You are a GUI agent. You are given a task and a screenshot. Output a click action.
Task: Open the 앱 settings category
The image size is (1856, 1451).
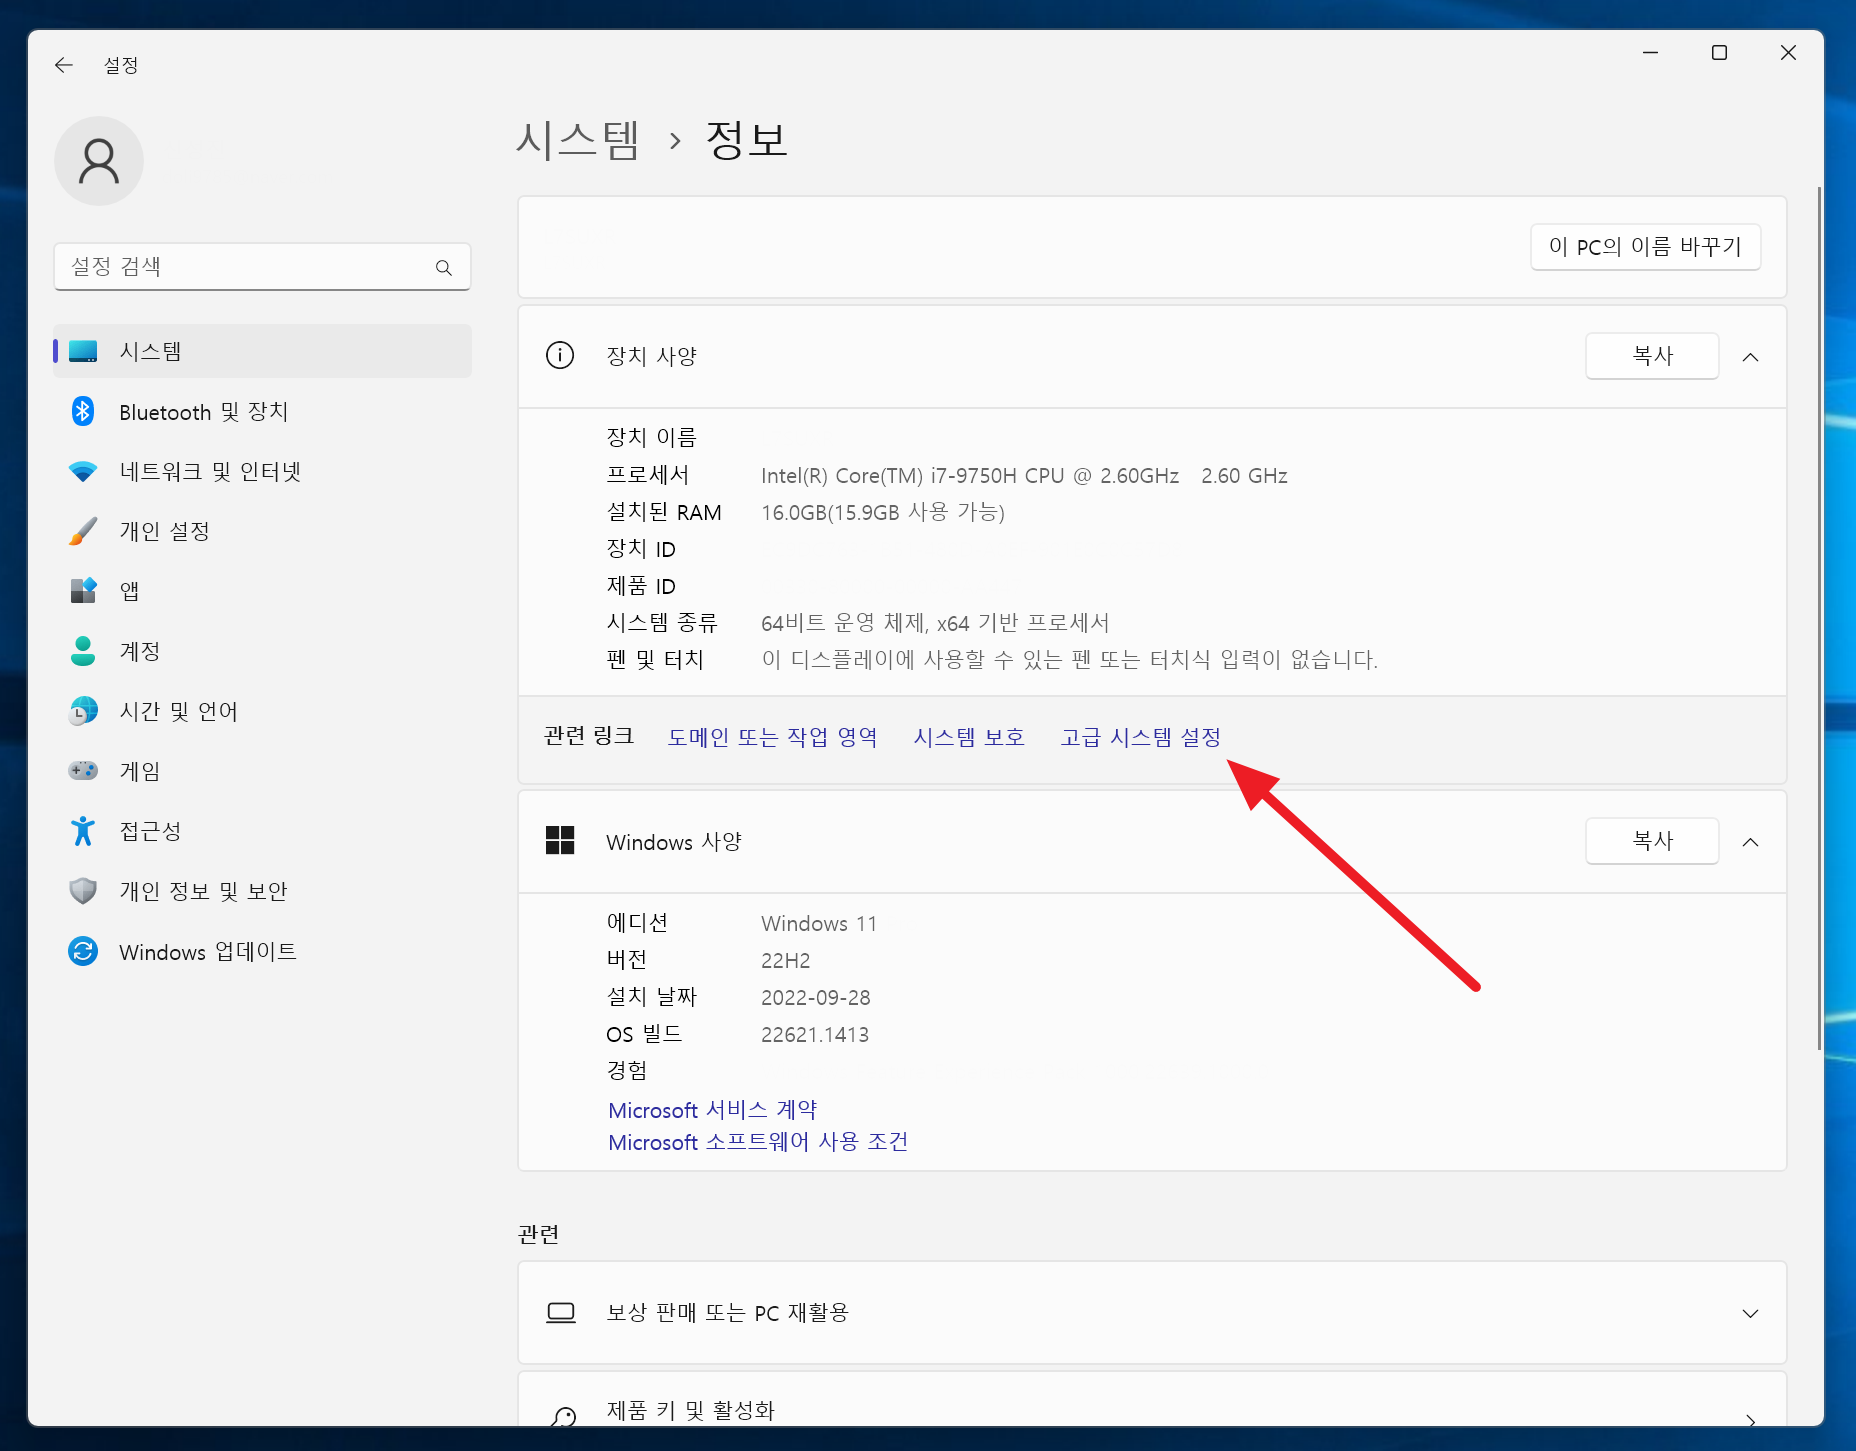(262, 591)
